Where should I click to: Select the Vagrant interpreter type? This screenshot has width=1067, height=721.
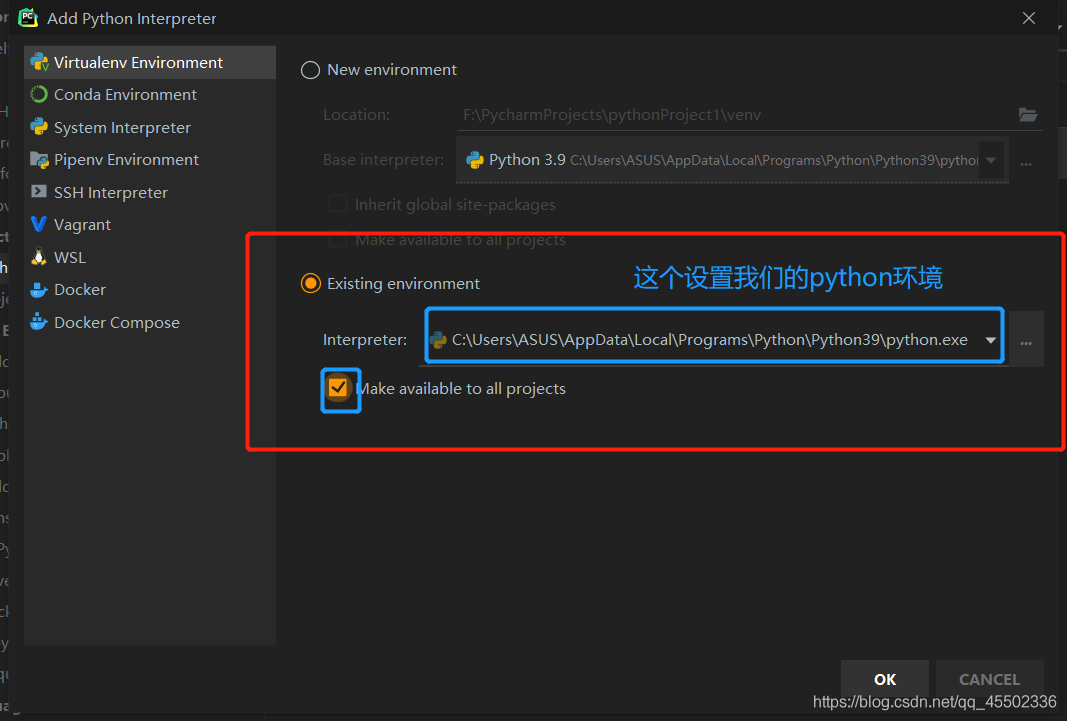[150, 224]
